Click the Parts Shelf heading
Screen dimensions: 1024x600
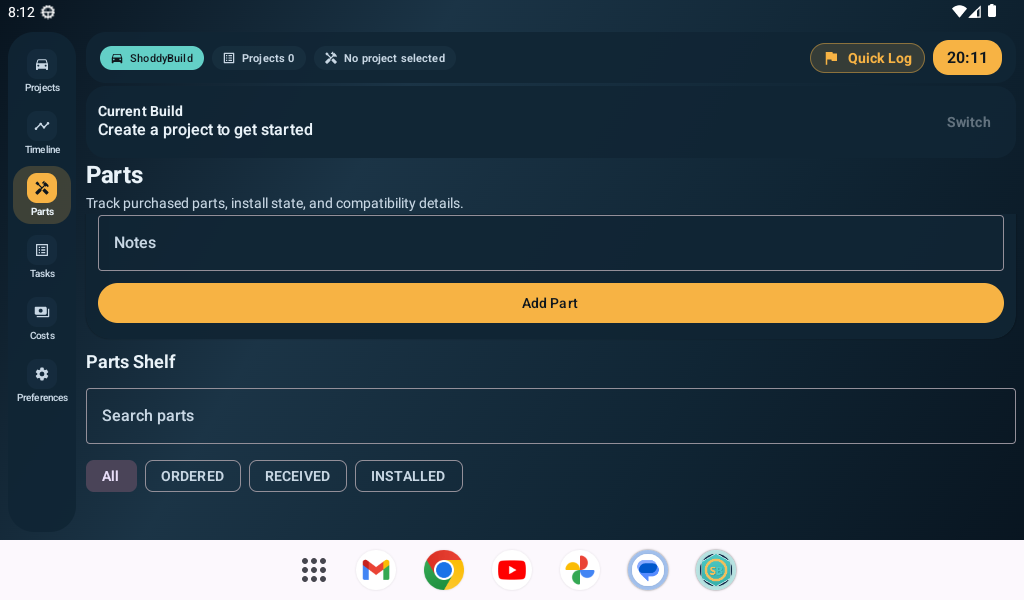[131, 362]
